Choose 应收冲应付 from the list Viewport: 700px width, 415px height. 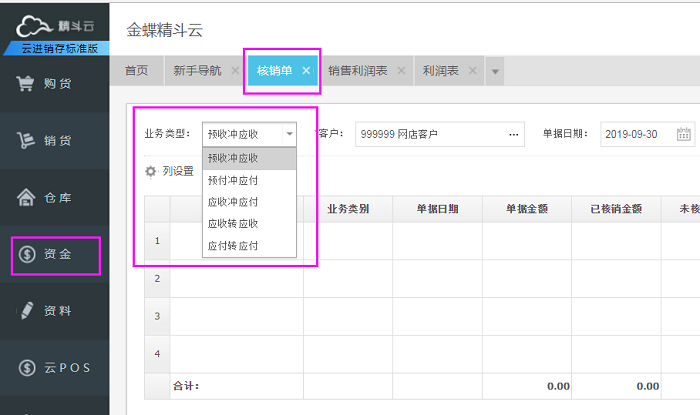232,202
